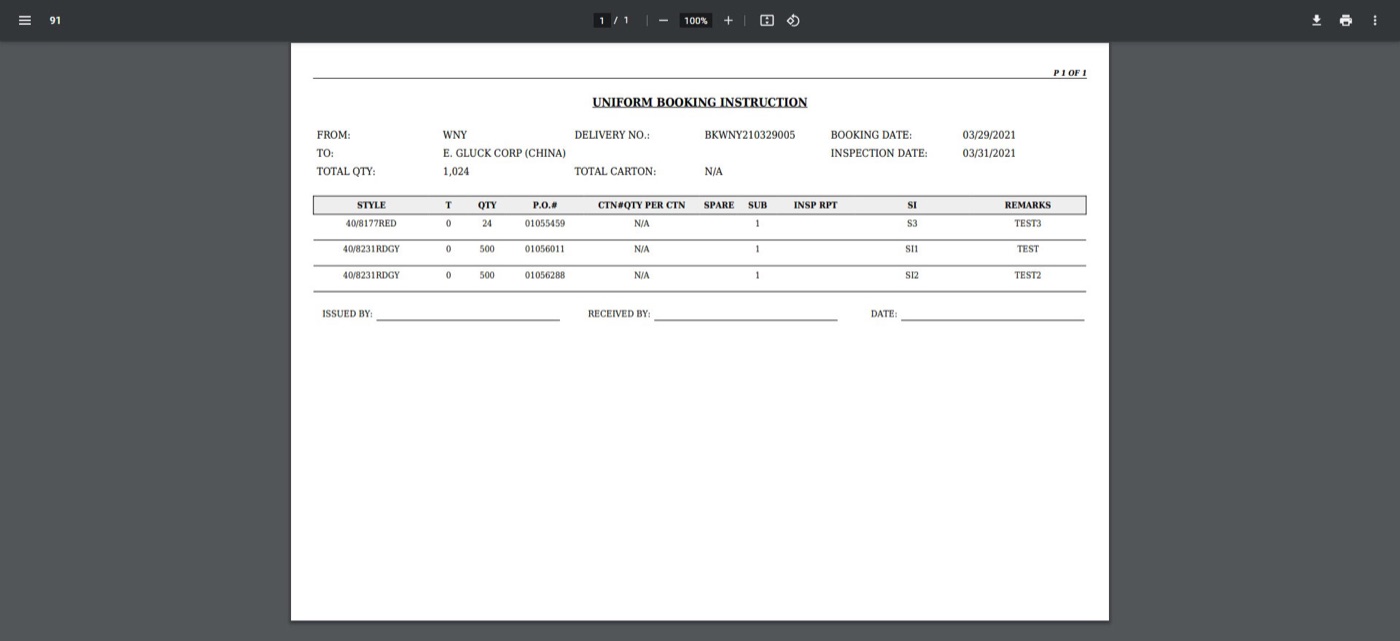Viewport: 1400px width, 641px height.
Task: Select the STYLE column header
Action: tap(371, 205)
